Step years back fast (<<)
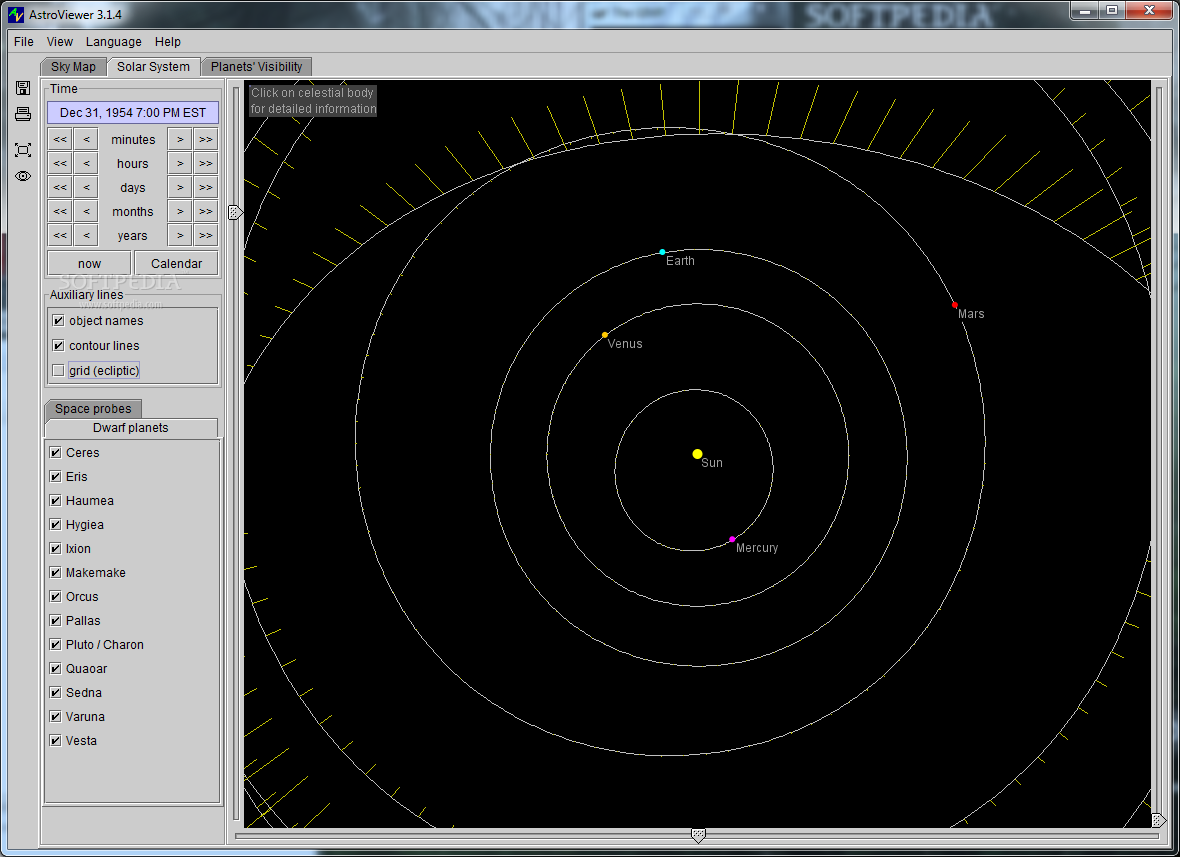 pyautogui.click(x=60, y=236)
